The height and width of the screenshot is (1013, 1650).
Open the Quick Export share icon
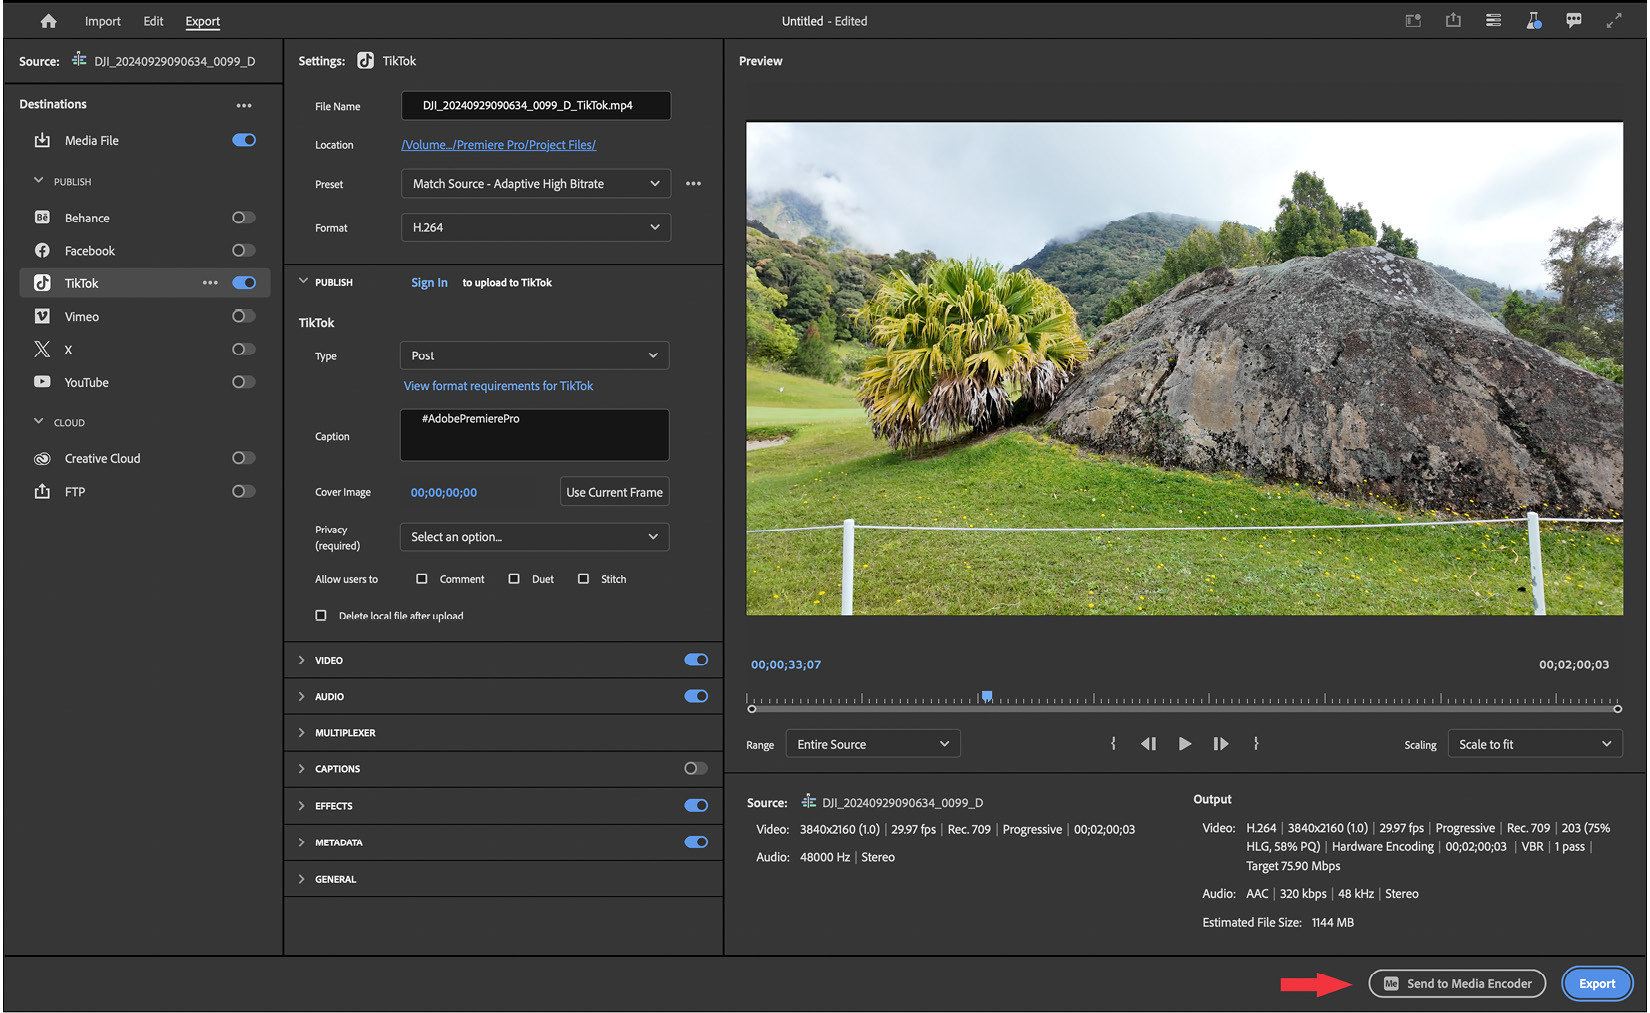pos(1453,21)
